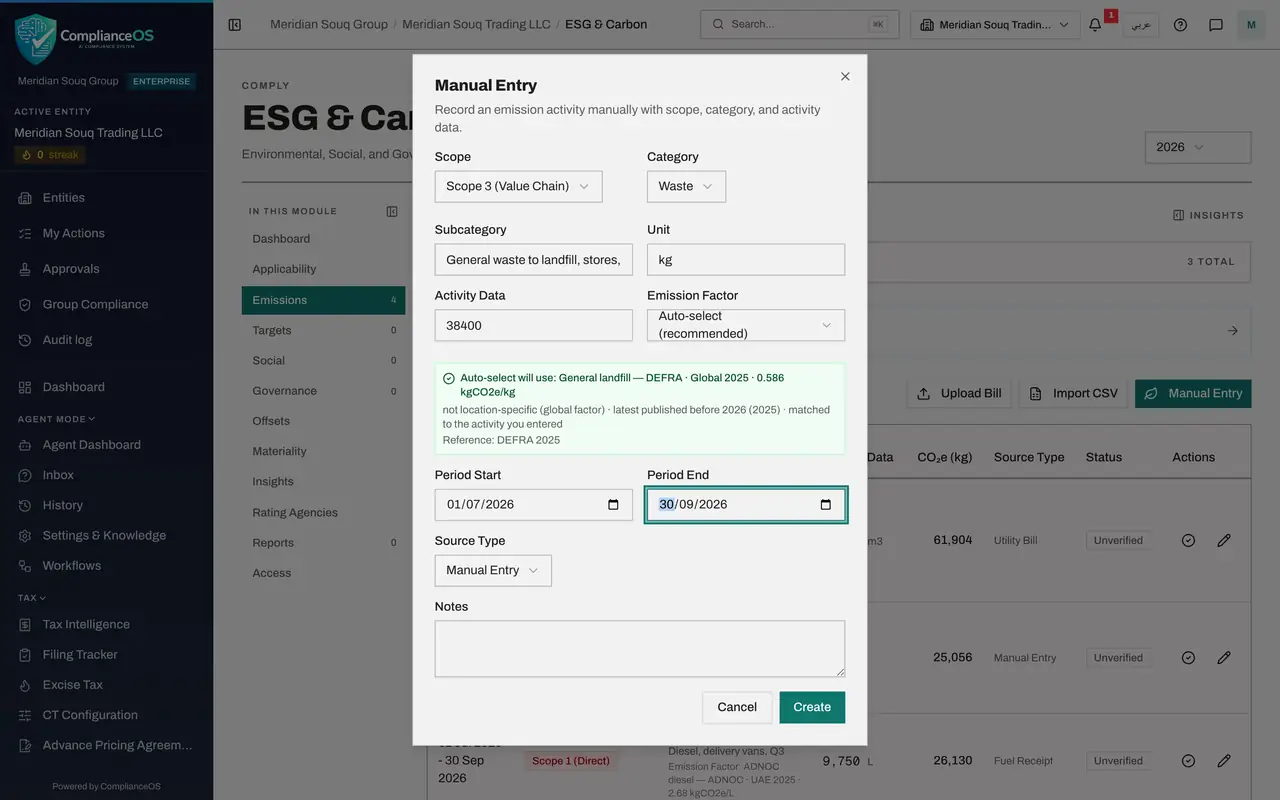Open notifications bell

pos(1095,24)
